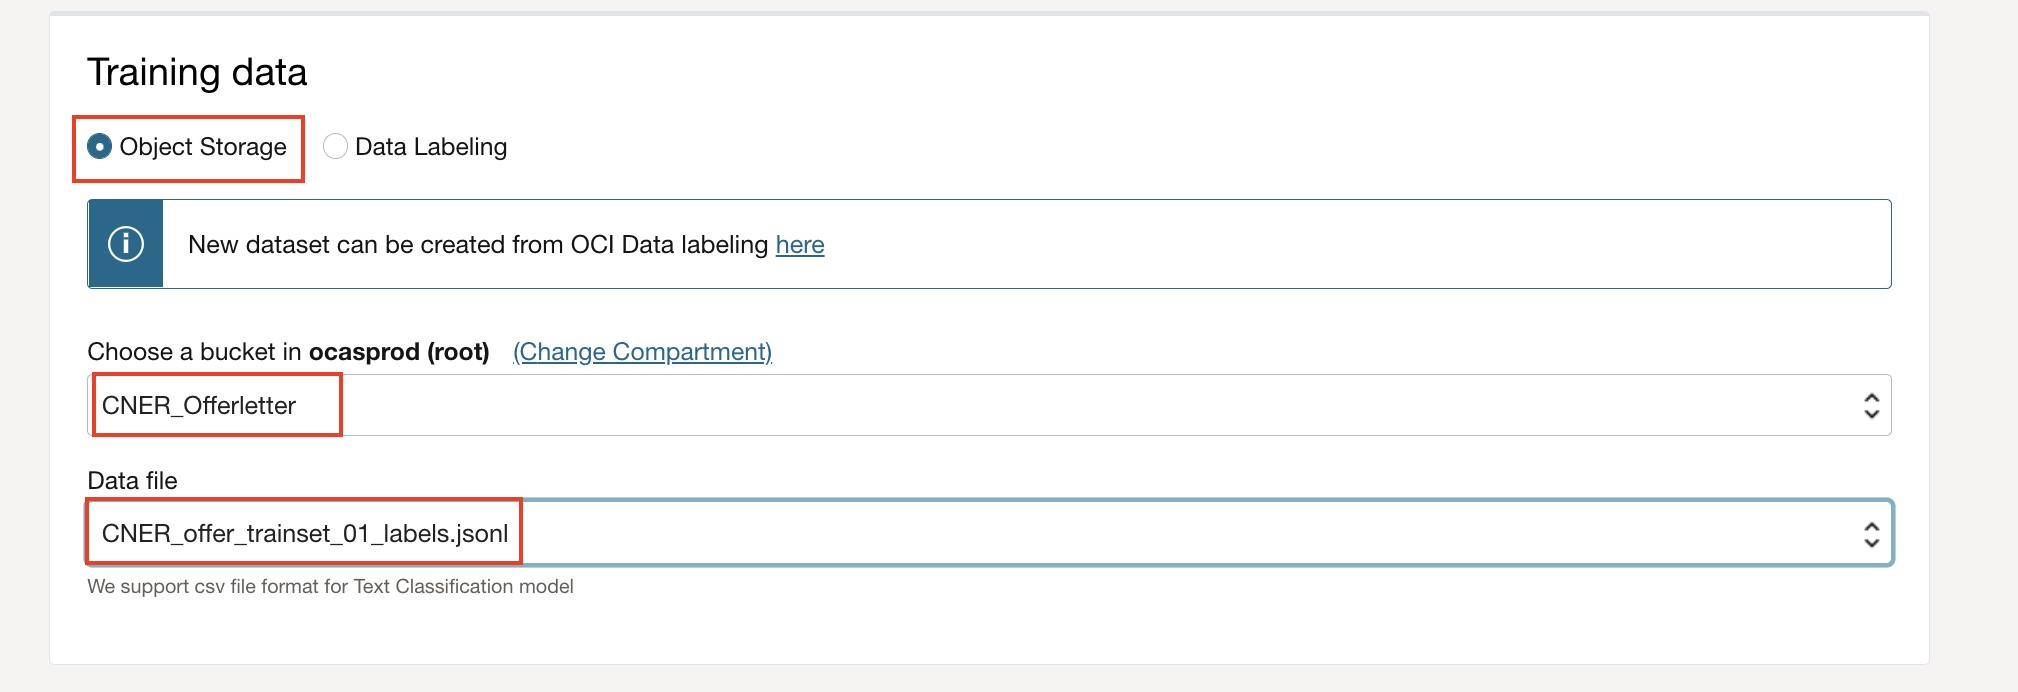
Task: Click the csv file format hint text
Action: pyautogui.click(x=330, y=587)
